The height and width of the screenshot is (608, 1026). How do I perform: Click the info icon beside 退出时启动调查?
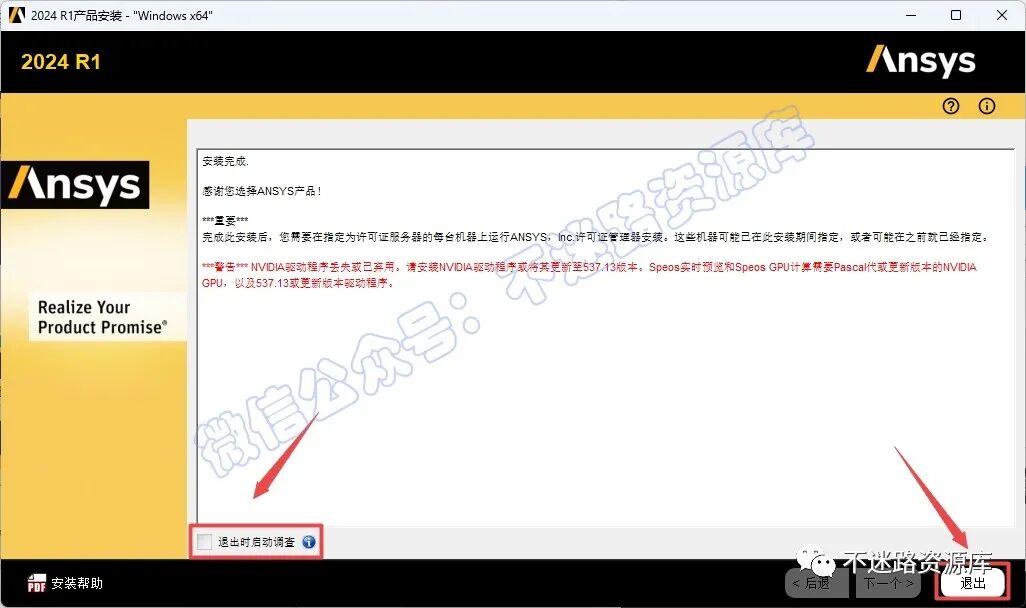[309, 542]
